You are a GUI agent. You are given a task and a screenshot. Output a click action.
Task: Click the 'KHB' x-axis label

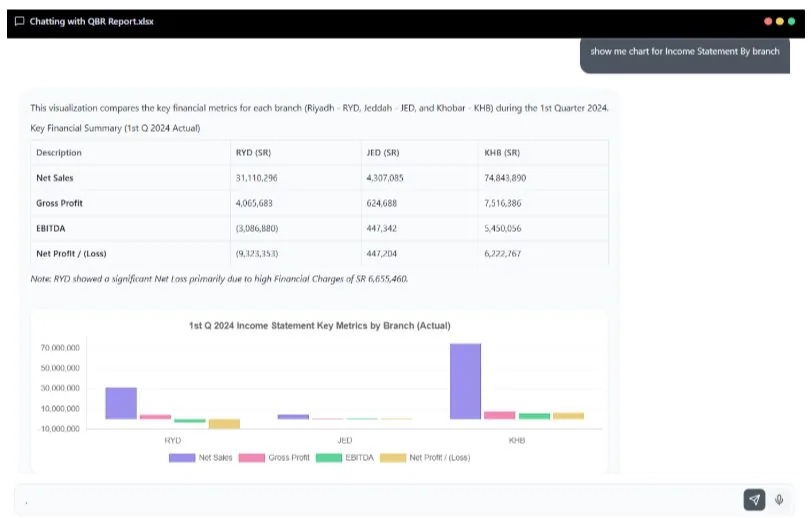pyautogui.click(x=517, y=440)
